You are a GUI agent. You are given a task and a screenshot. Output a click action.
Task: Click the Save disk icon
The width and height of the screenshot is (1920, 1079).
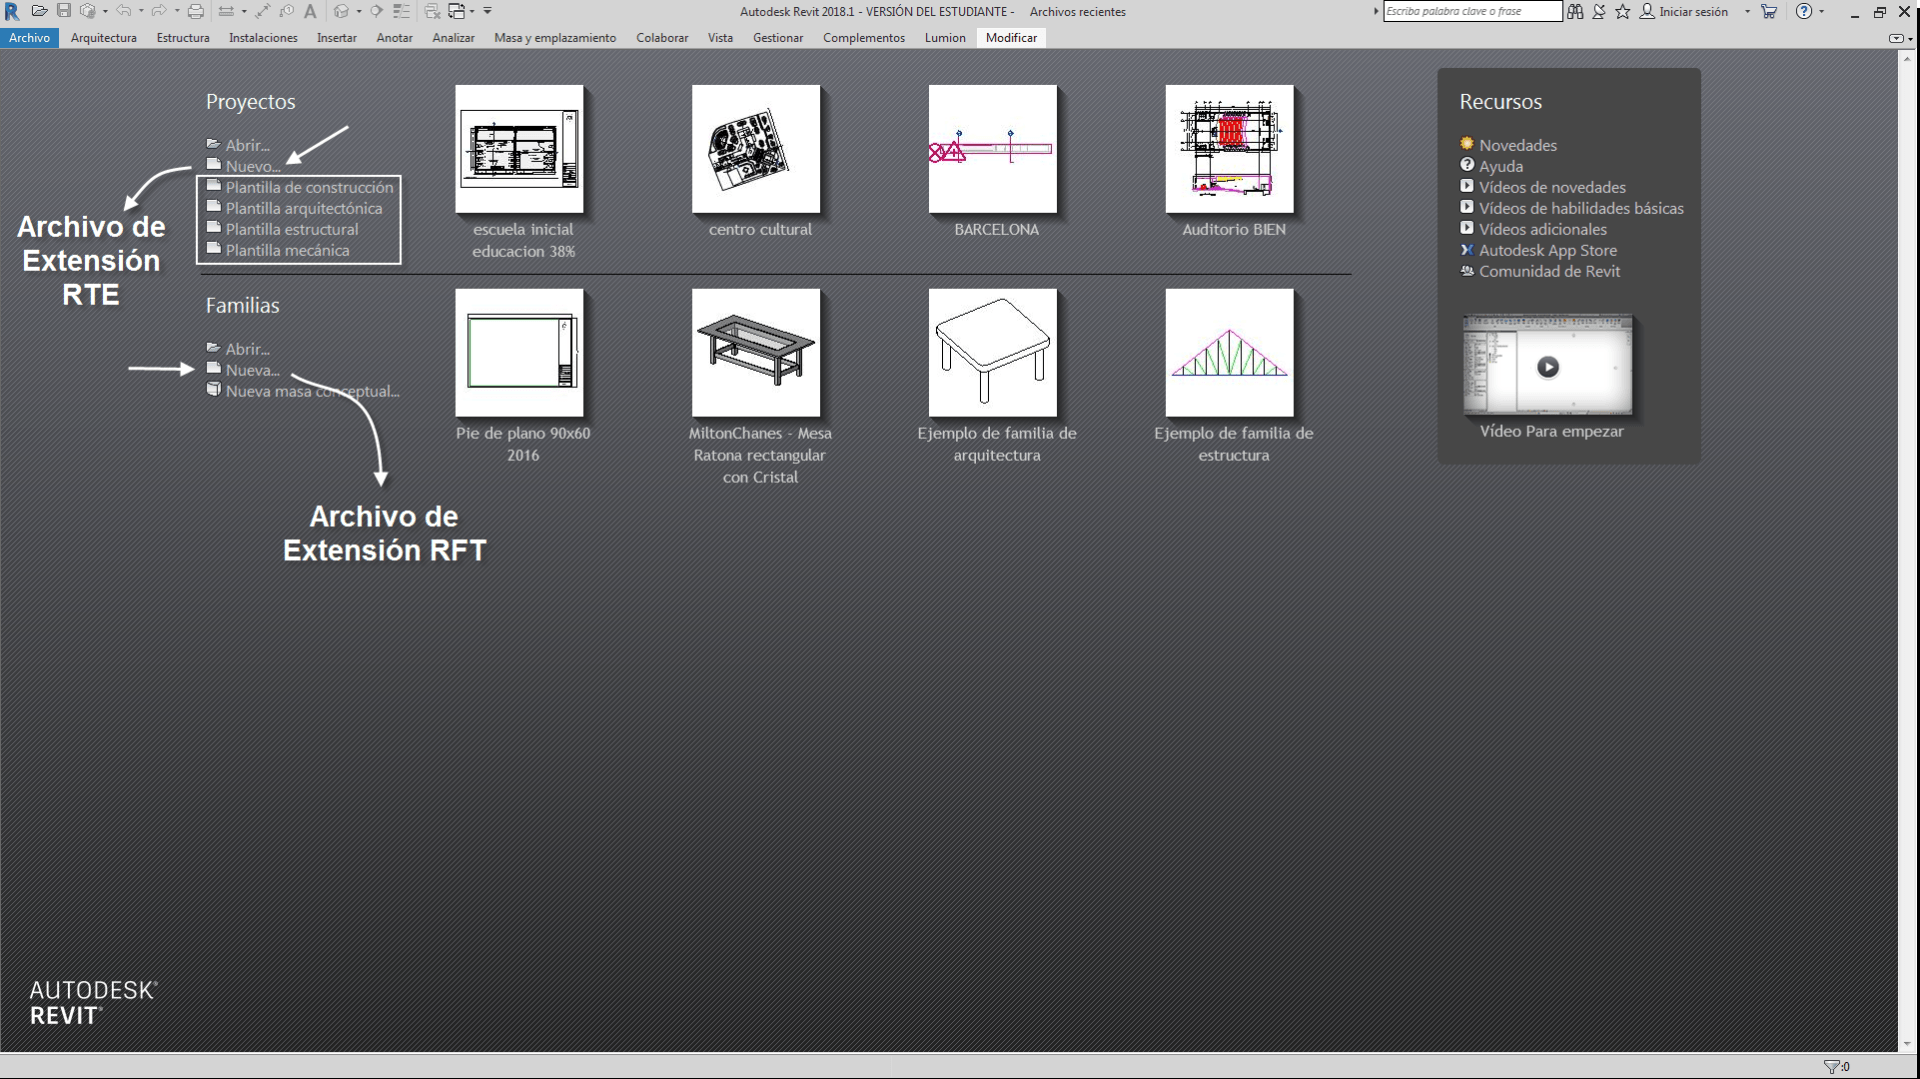[x=63, y=11]
